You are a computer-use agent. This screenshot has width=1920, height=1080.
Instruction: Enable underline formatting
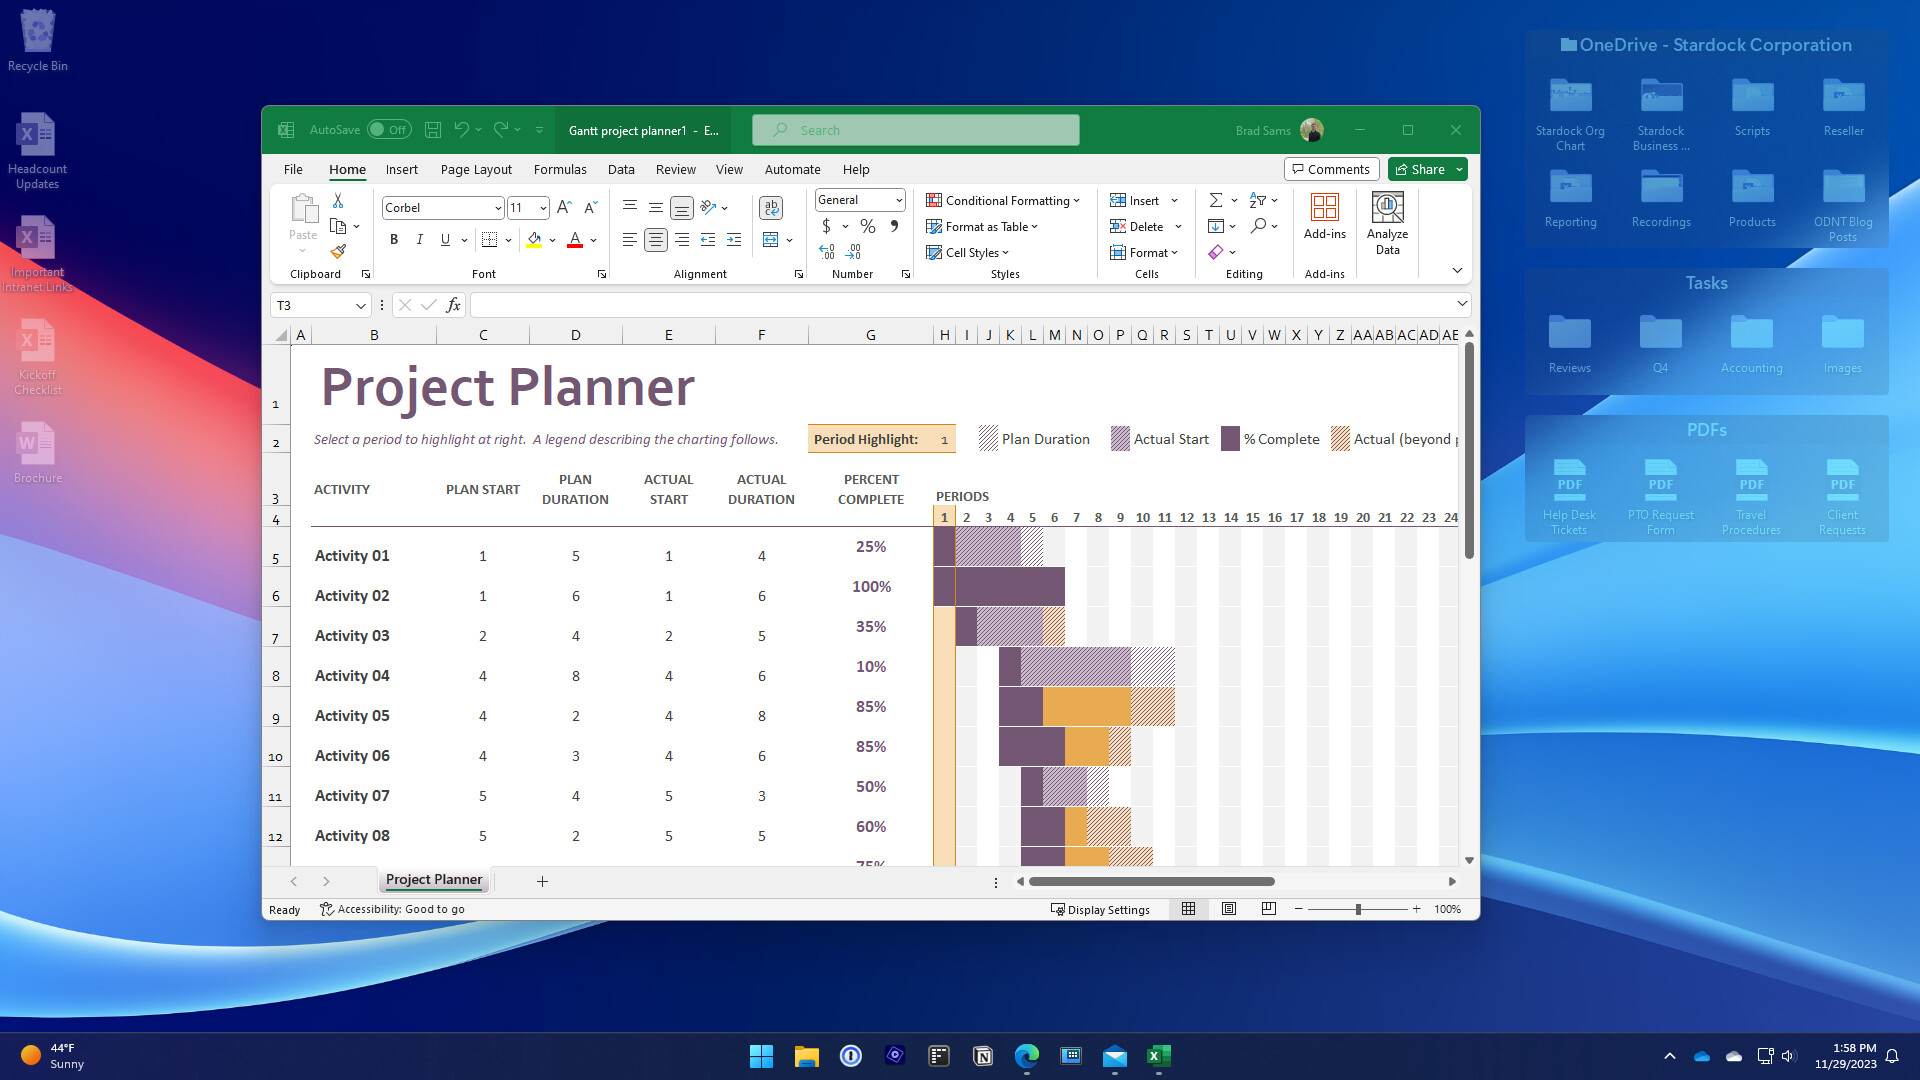(444, 239)
